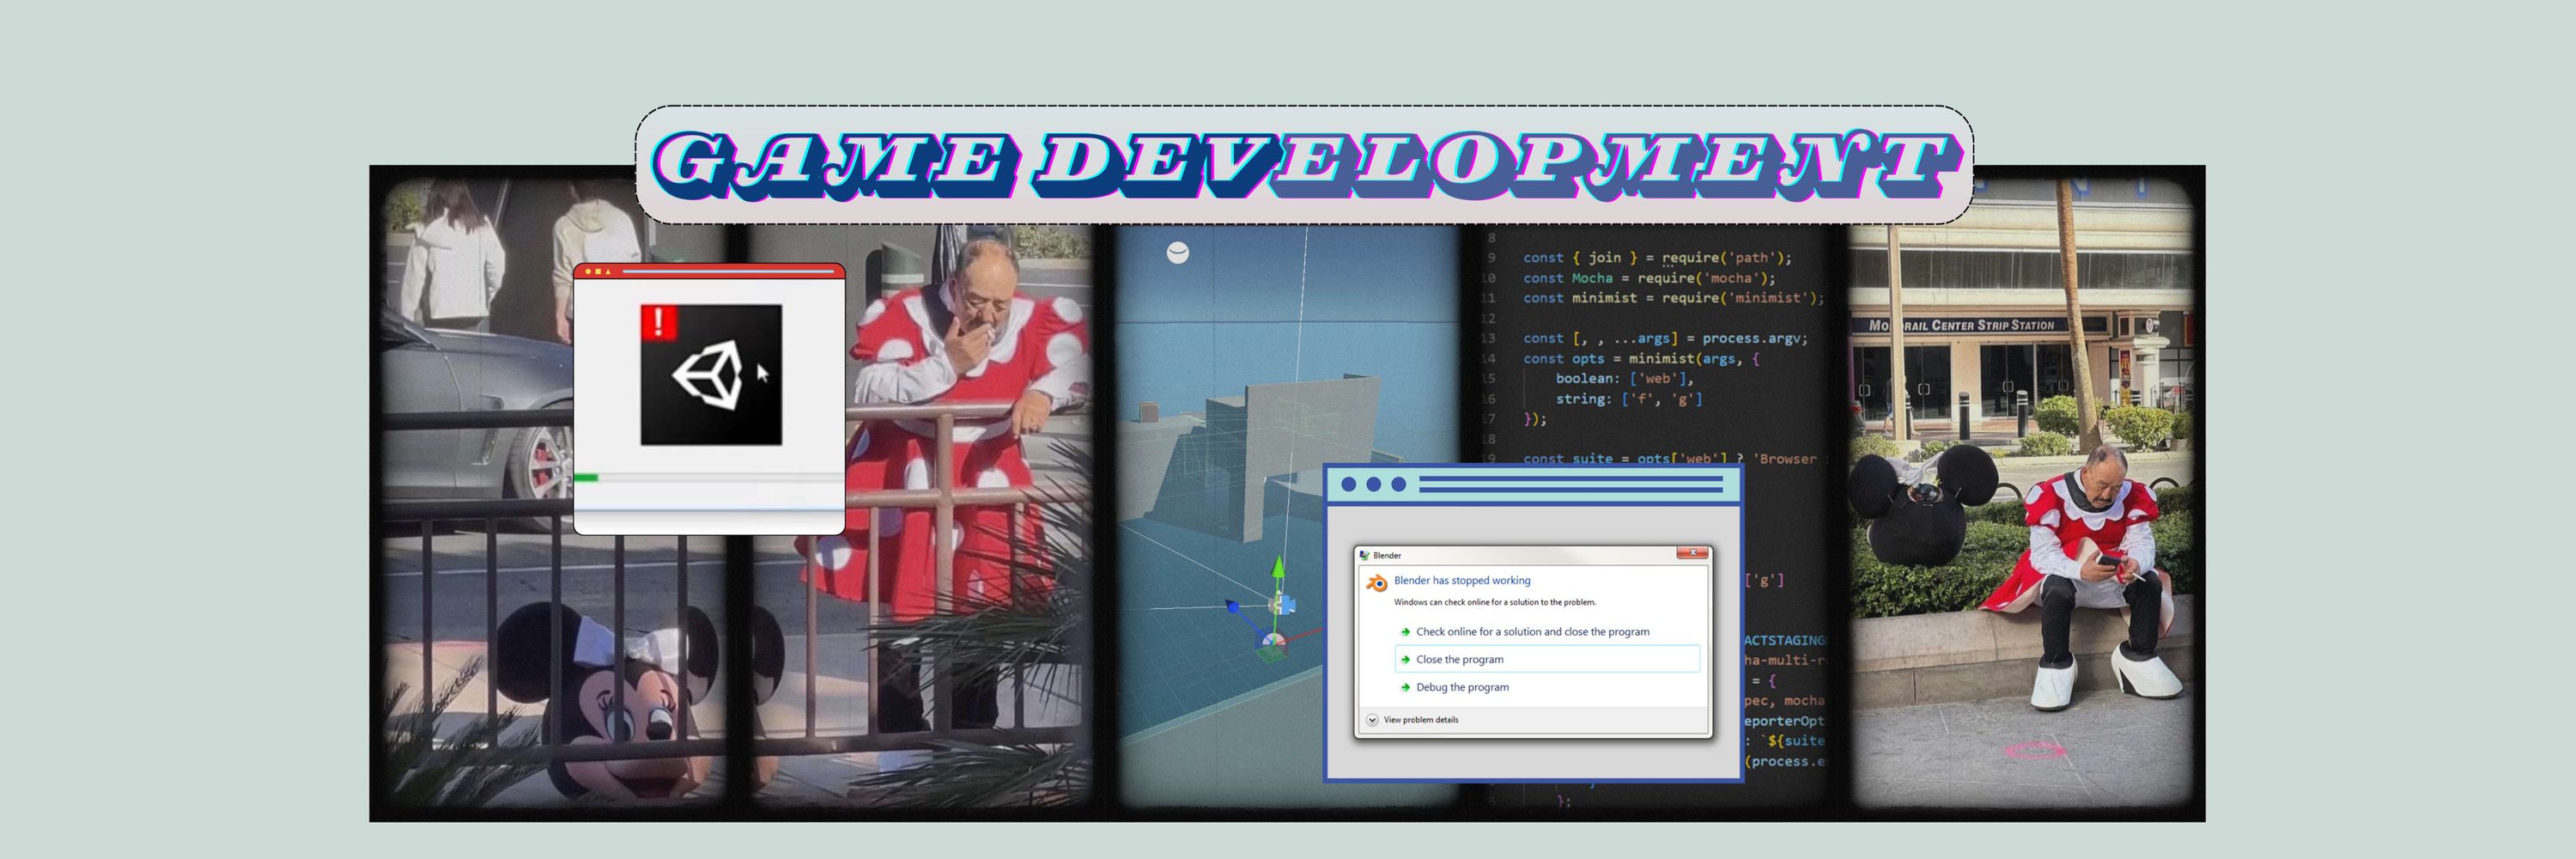Viewport: 2576px width, 859px height.
Task: Click the small app icon in Blender dialog title bar
Action: (1364, 555)
